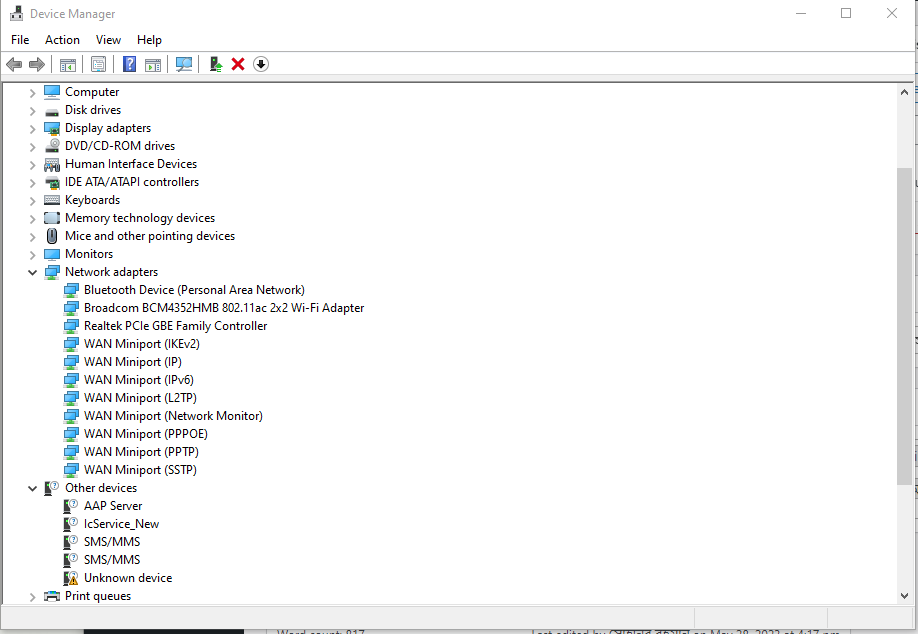The width and height of the screenshot is (918, 634).
Task: Expand the Disk drives node
Action: [32, 111]
